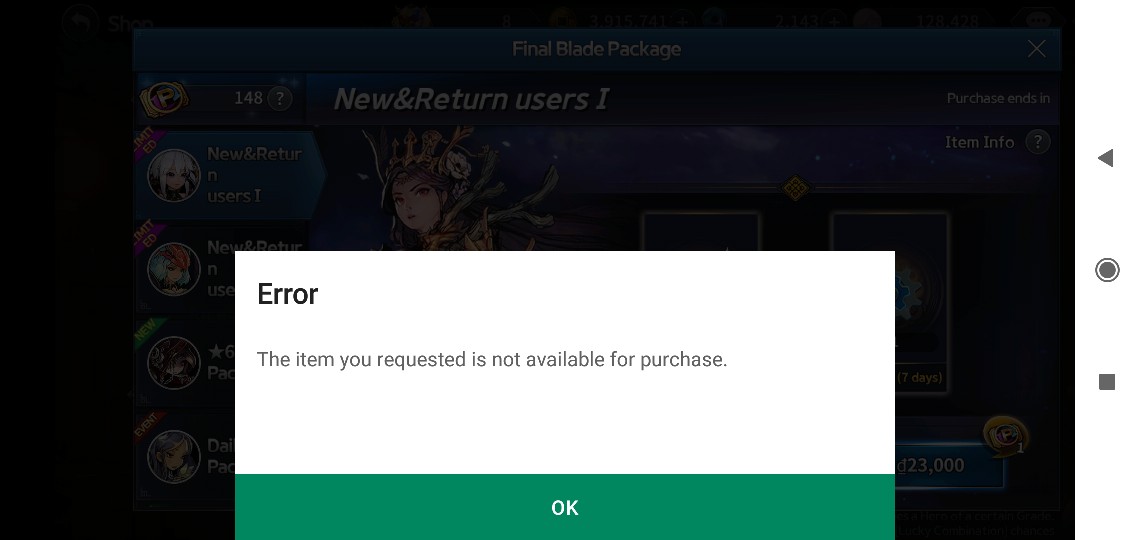This screenshot has width=1140, height=540.
Task: Open the Item Info help icon
Action: 1038,142
